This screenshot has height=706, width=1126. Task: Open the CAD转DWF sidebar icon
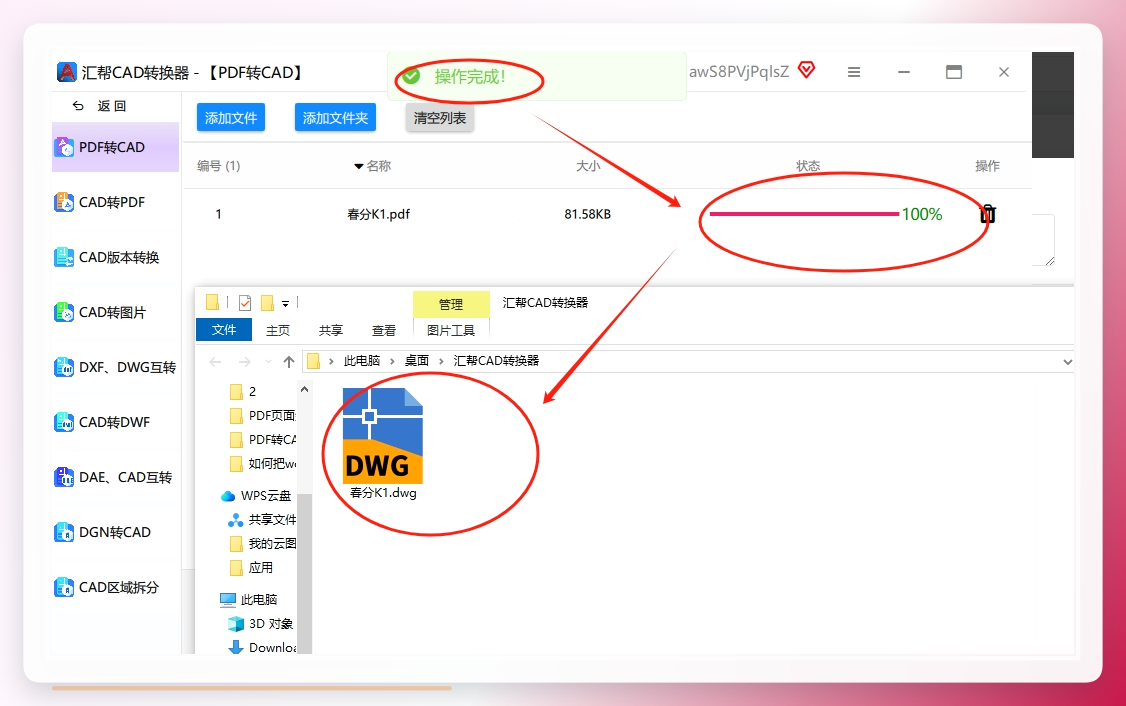pos(64,422)
